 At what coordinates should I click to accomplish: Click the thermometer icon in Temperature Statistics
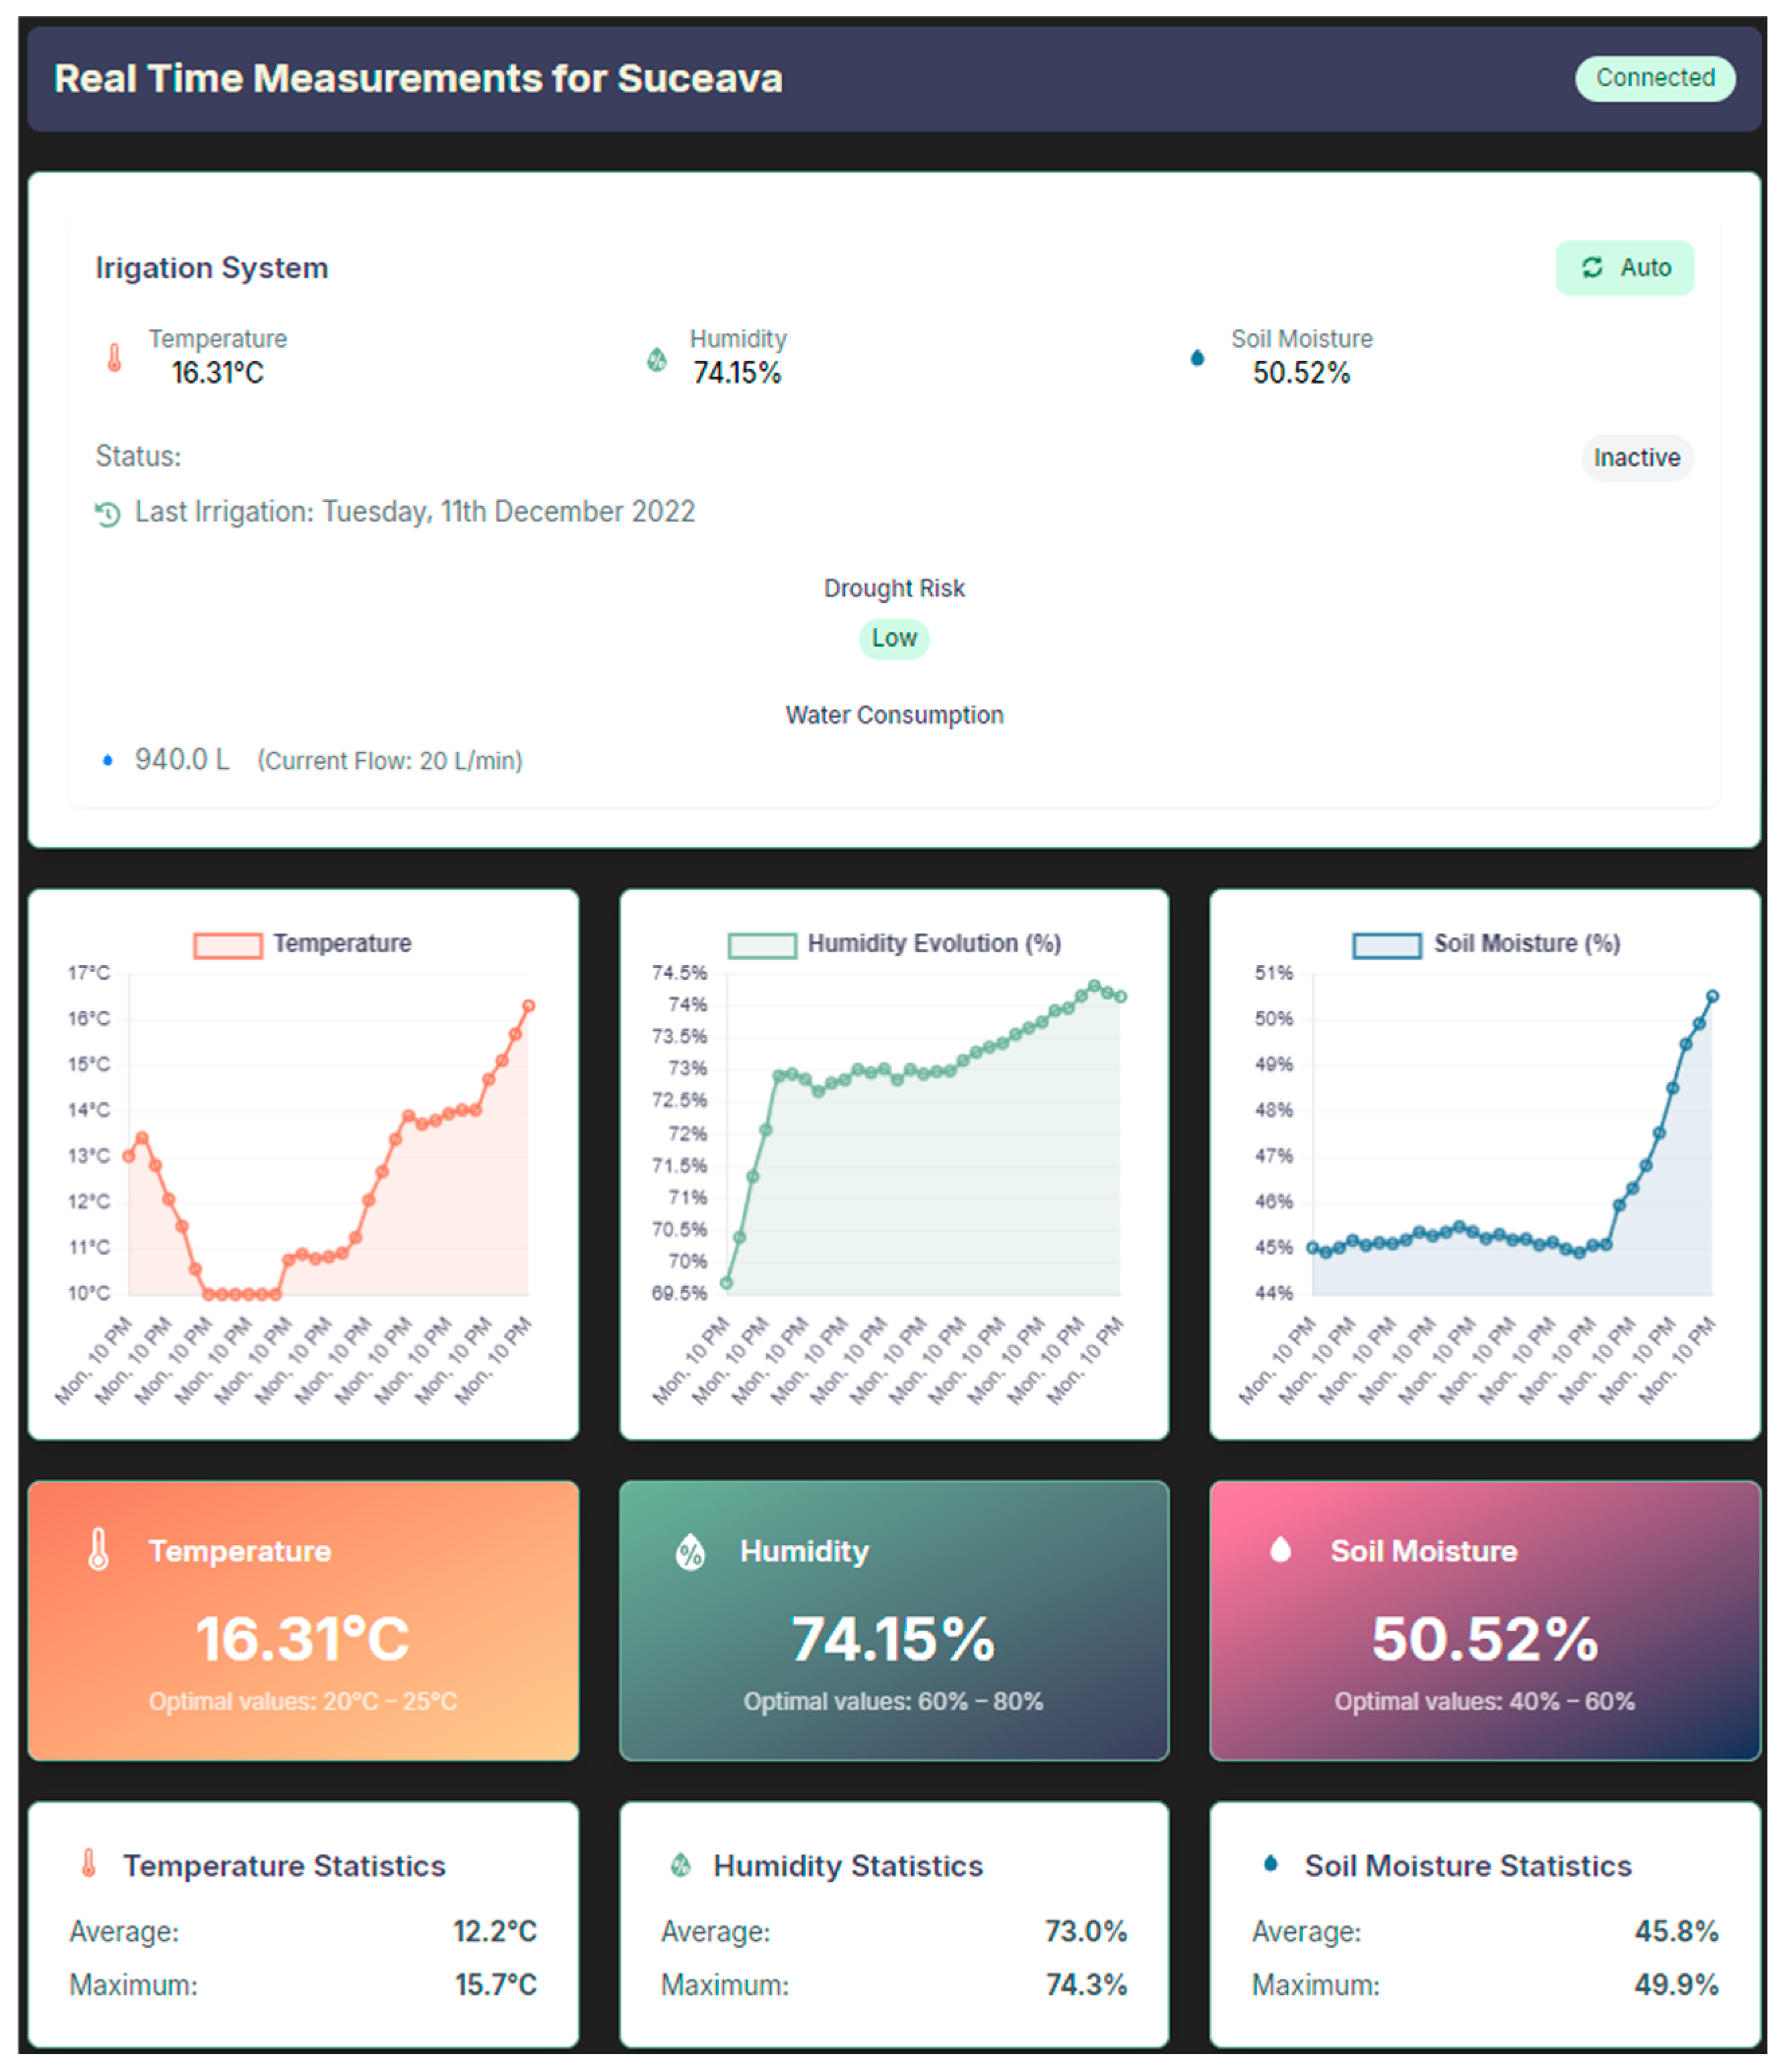pos(88,1864)
